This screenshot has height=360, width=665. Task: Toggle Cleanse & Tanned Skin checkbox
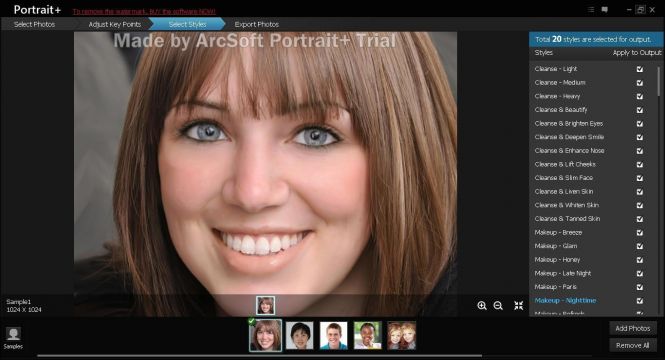pos(640,219)
